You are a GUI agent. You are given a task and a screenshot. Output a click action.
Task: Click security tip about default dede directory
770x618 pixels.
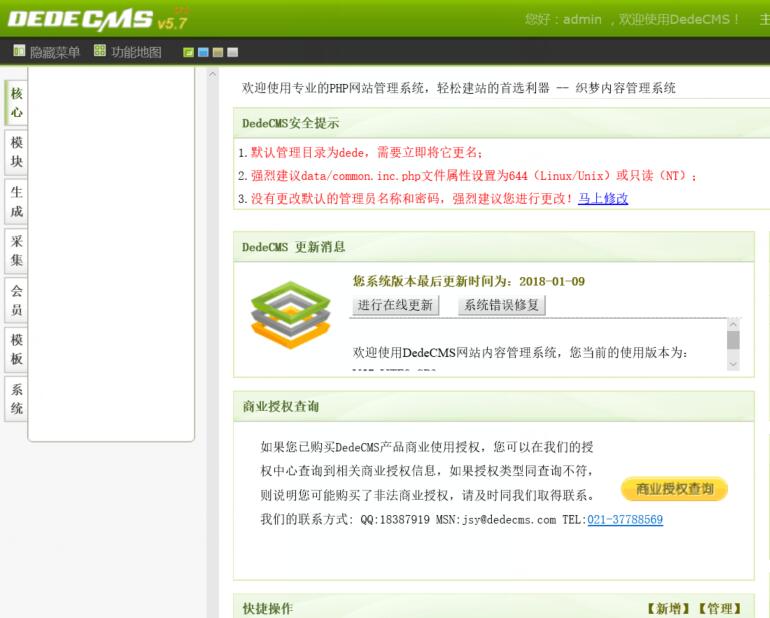pyautogui.click(x=367, y=153)
